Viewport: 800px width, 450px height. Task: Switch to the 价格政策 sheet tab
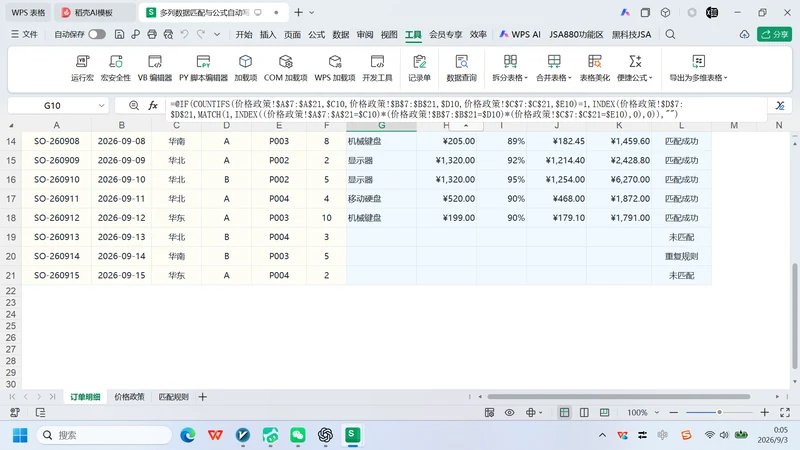(x=129, y=396)
